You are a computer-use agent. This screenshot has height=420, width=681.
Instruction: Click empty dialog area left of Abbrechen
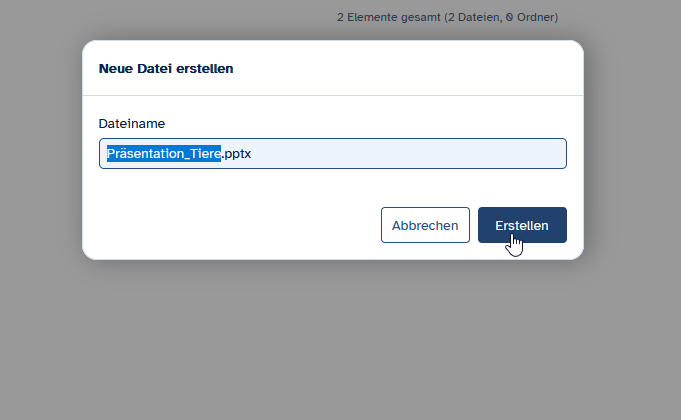coord(230,225)
